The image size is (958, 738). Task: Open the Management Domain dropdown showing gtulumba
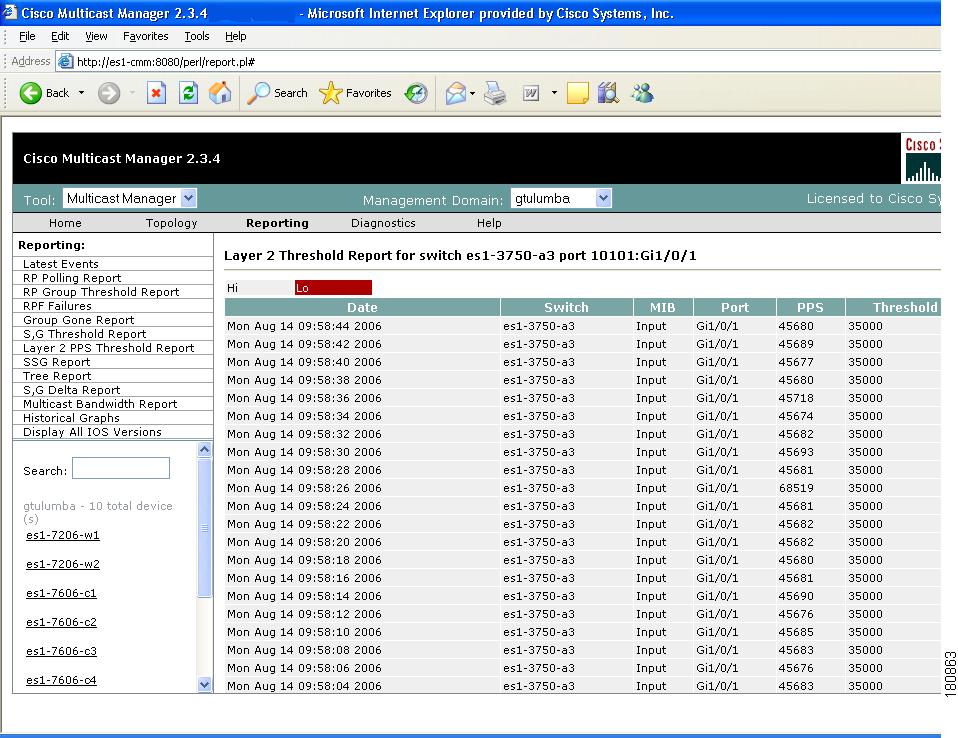[x=561, y=199]
